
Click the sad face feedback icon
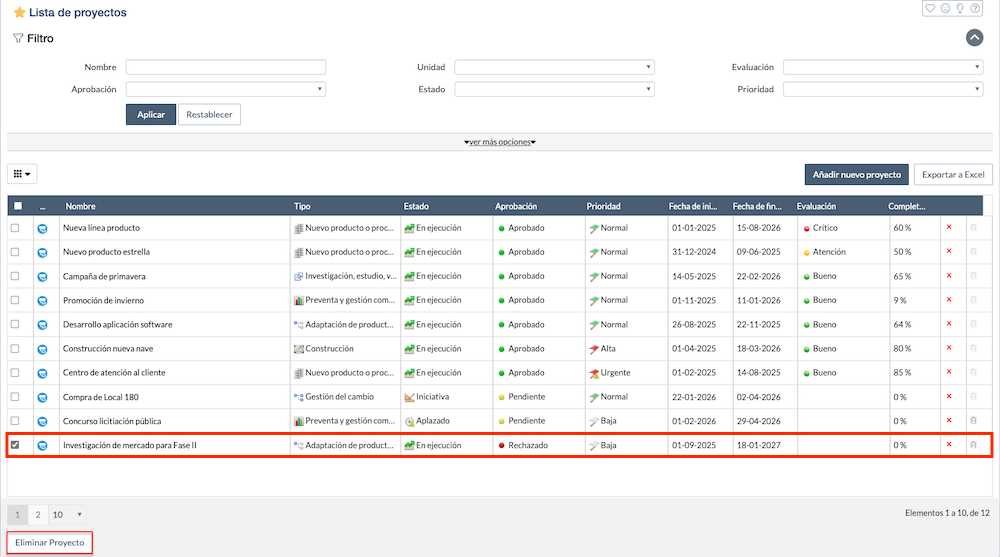945,8
